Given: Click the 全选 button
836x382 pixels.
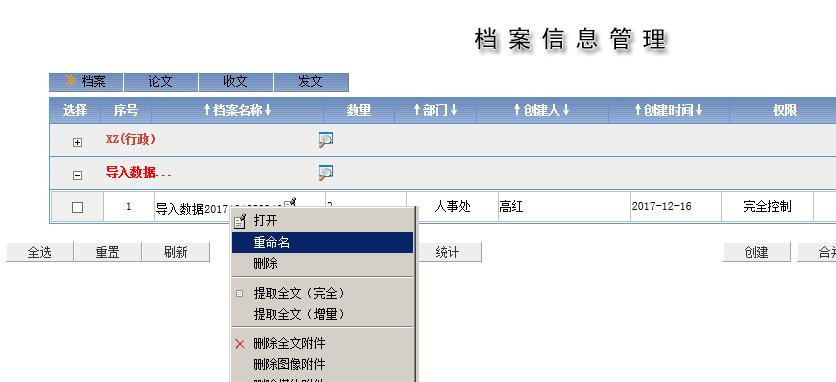Looking at the screenshot, I should [39, 252].
